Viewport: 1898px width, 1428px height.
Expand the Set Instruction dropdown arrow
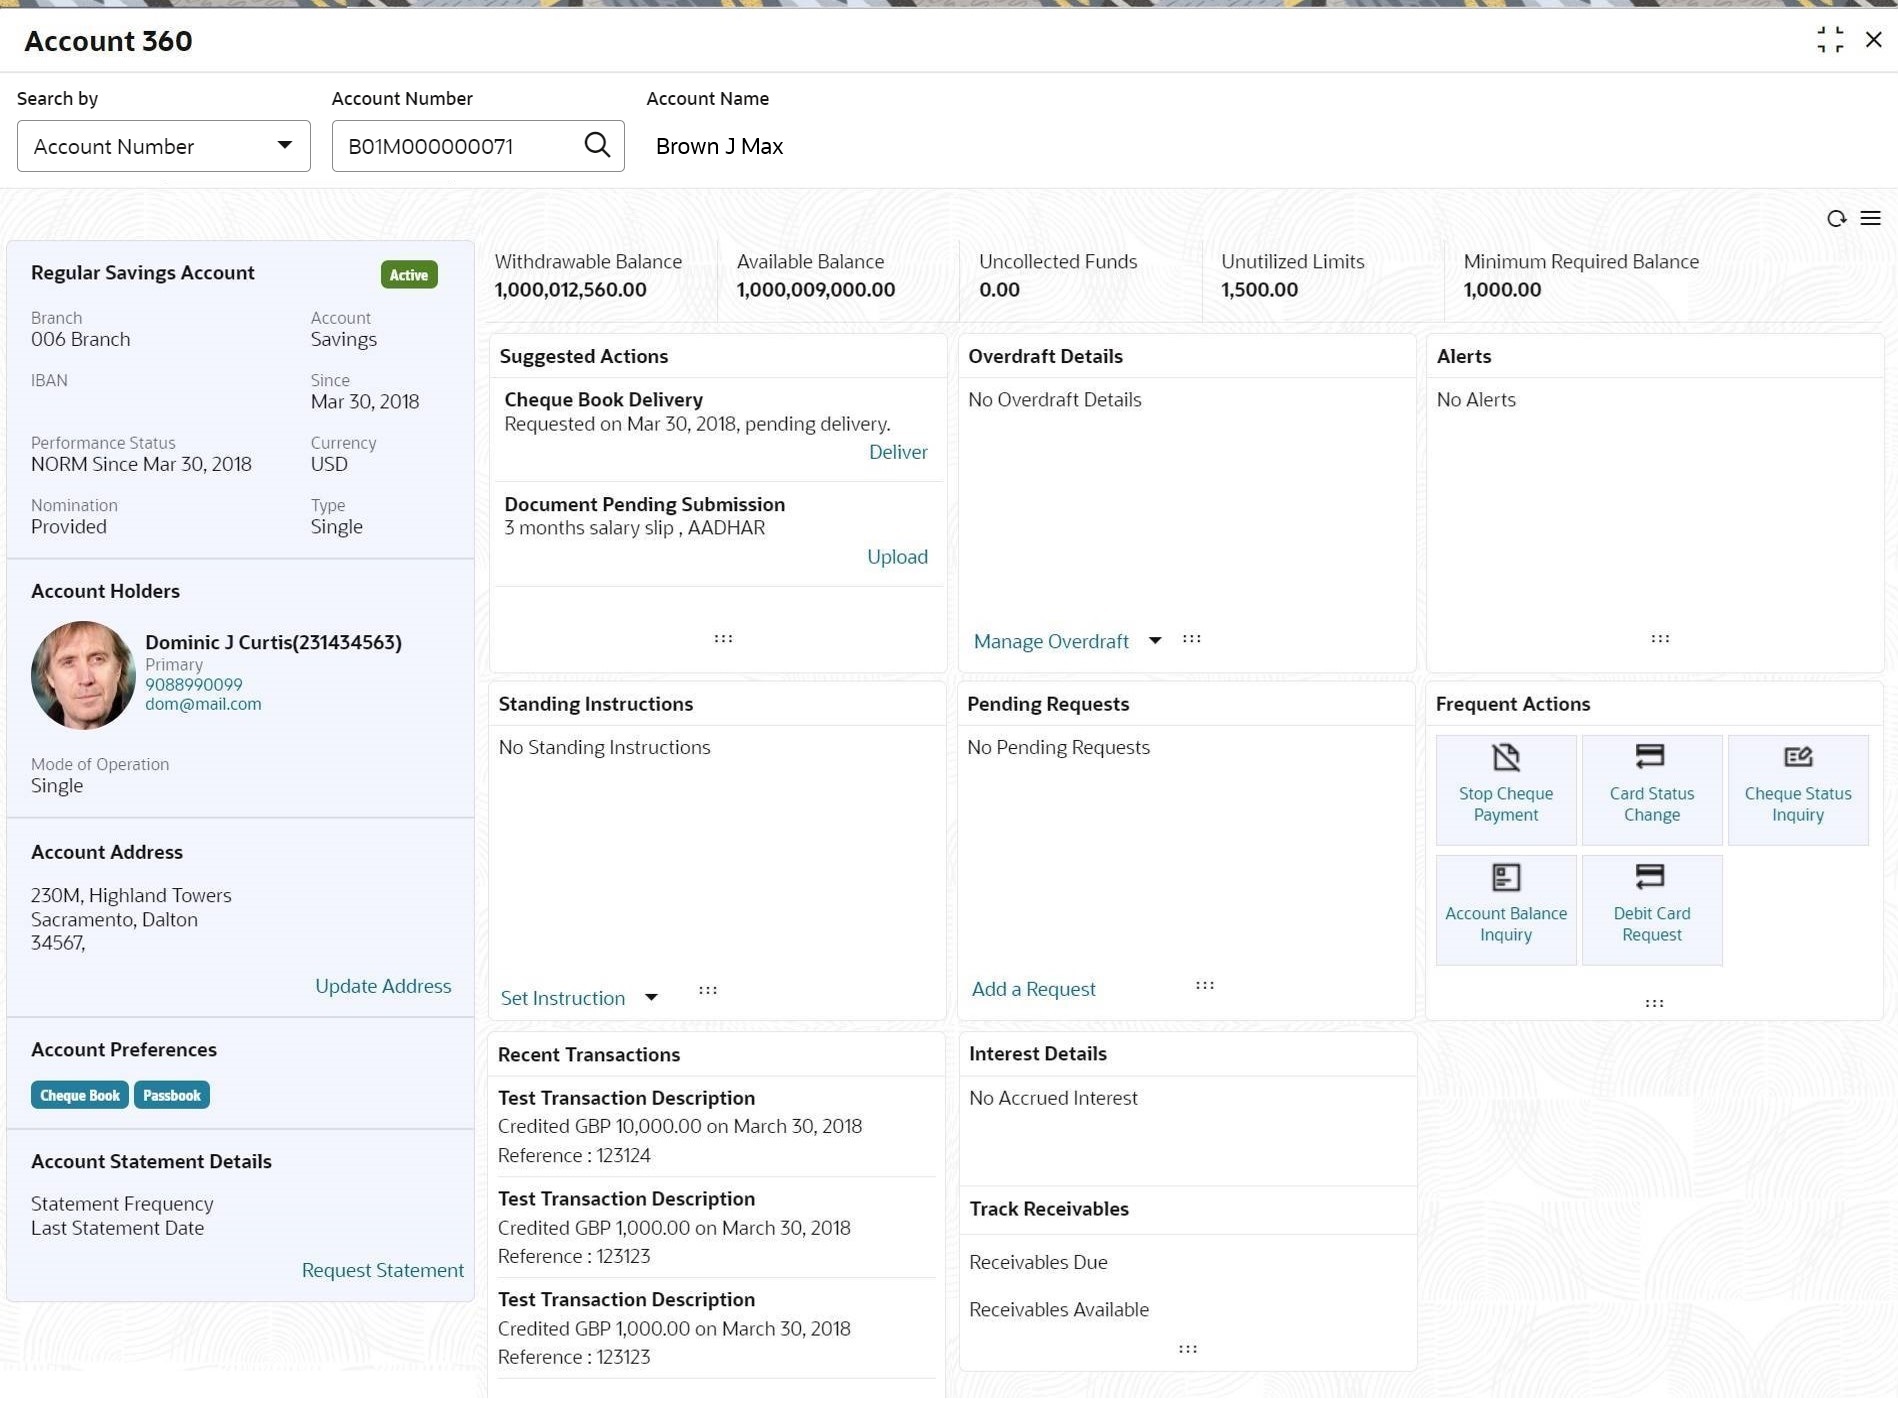click(x=651, y=997)
